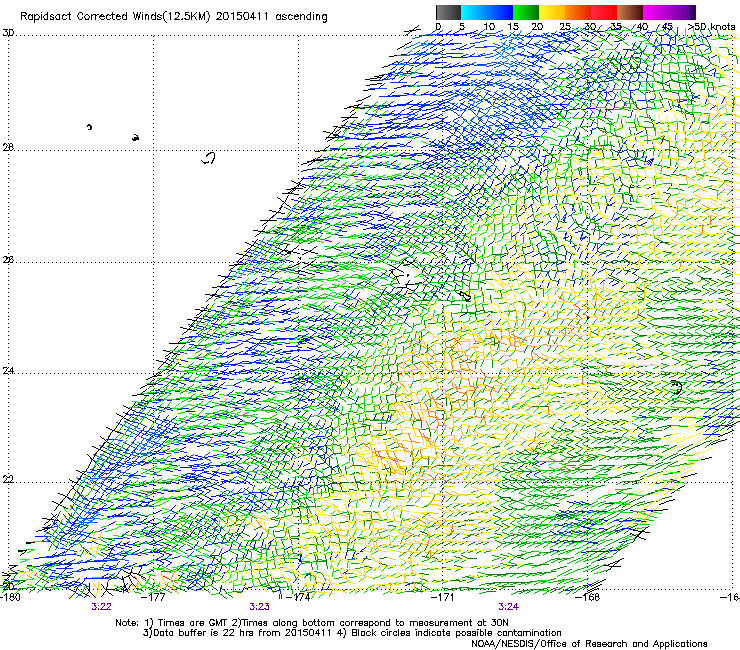Click the longitude label '-180'

[10, 597]
